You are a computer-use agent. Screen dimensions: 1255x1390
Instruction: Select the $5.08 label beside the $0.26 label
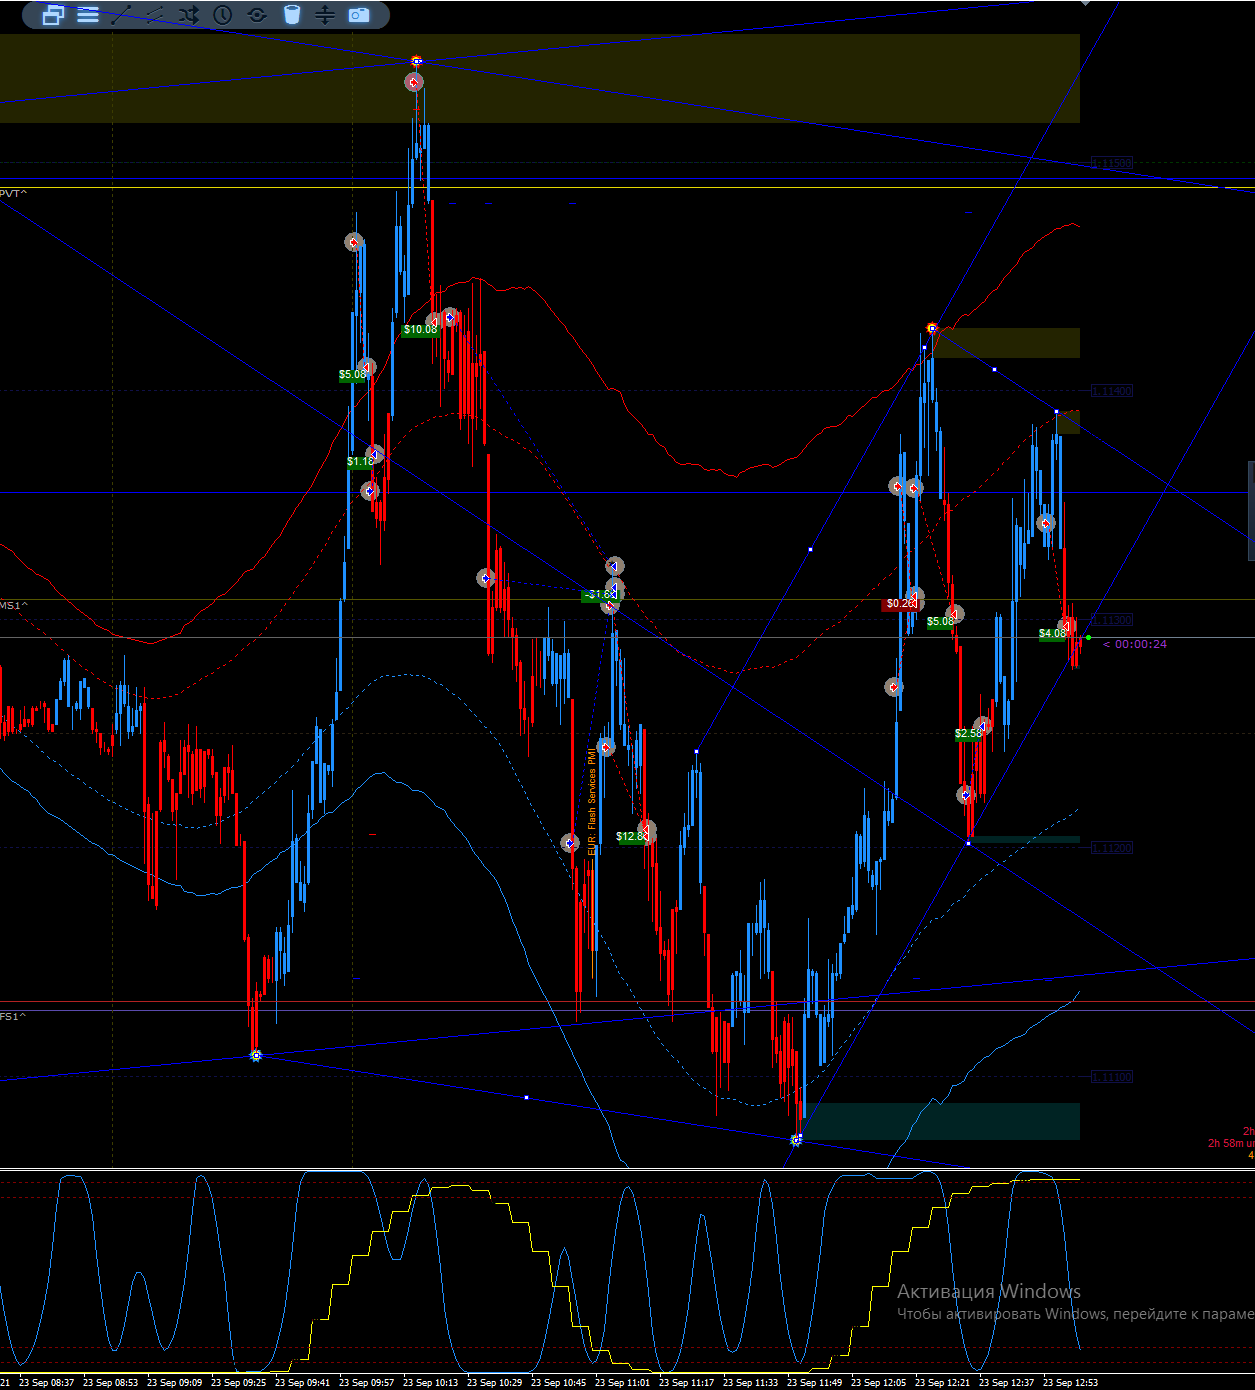coord(940,622)
